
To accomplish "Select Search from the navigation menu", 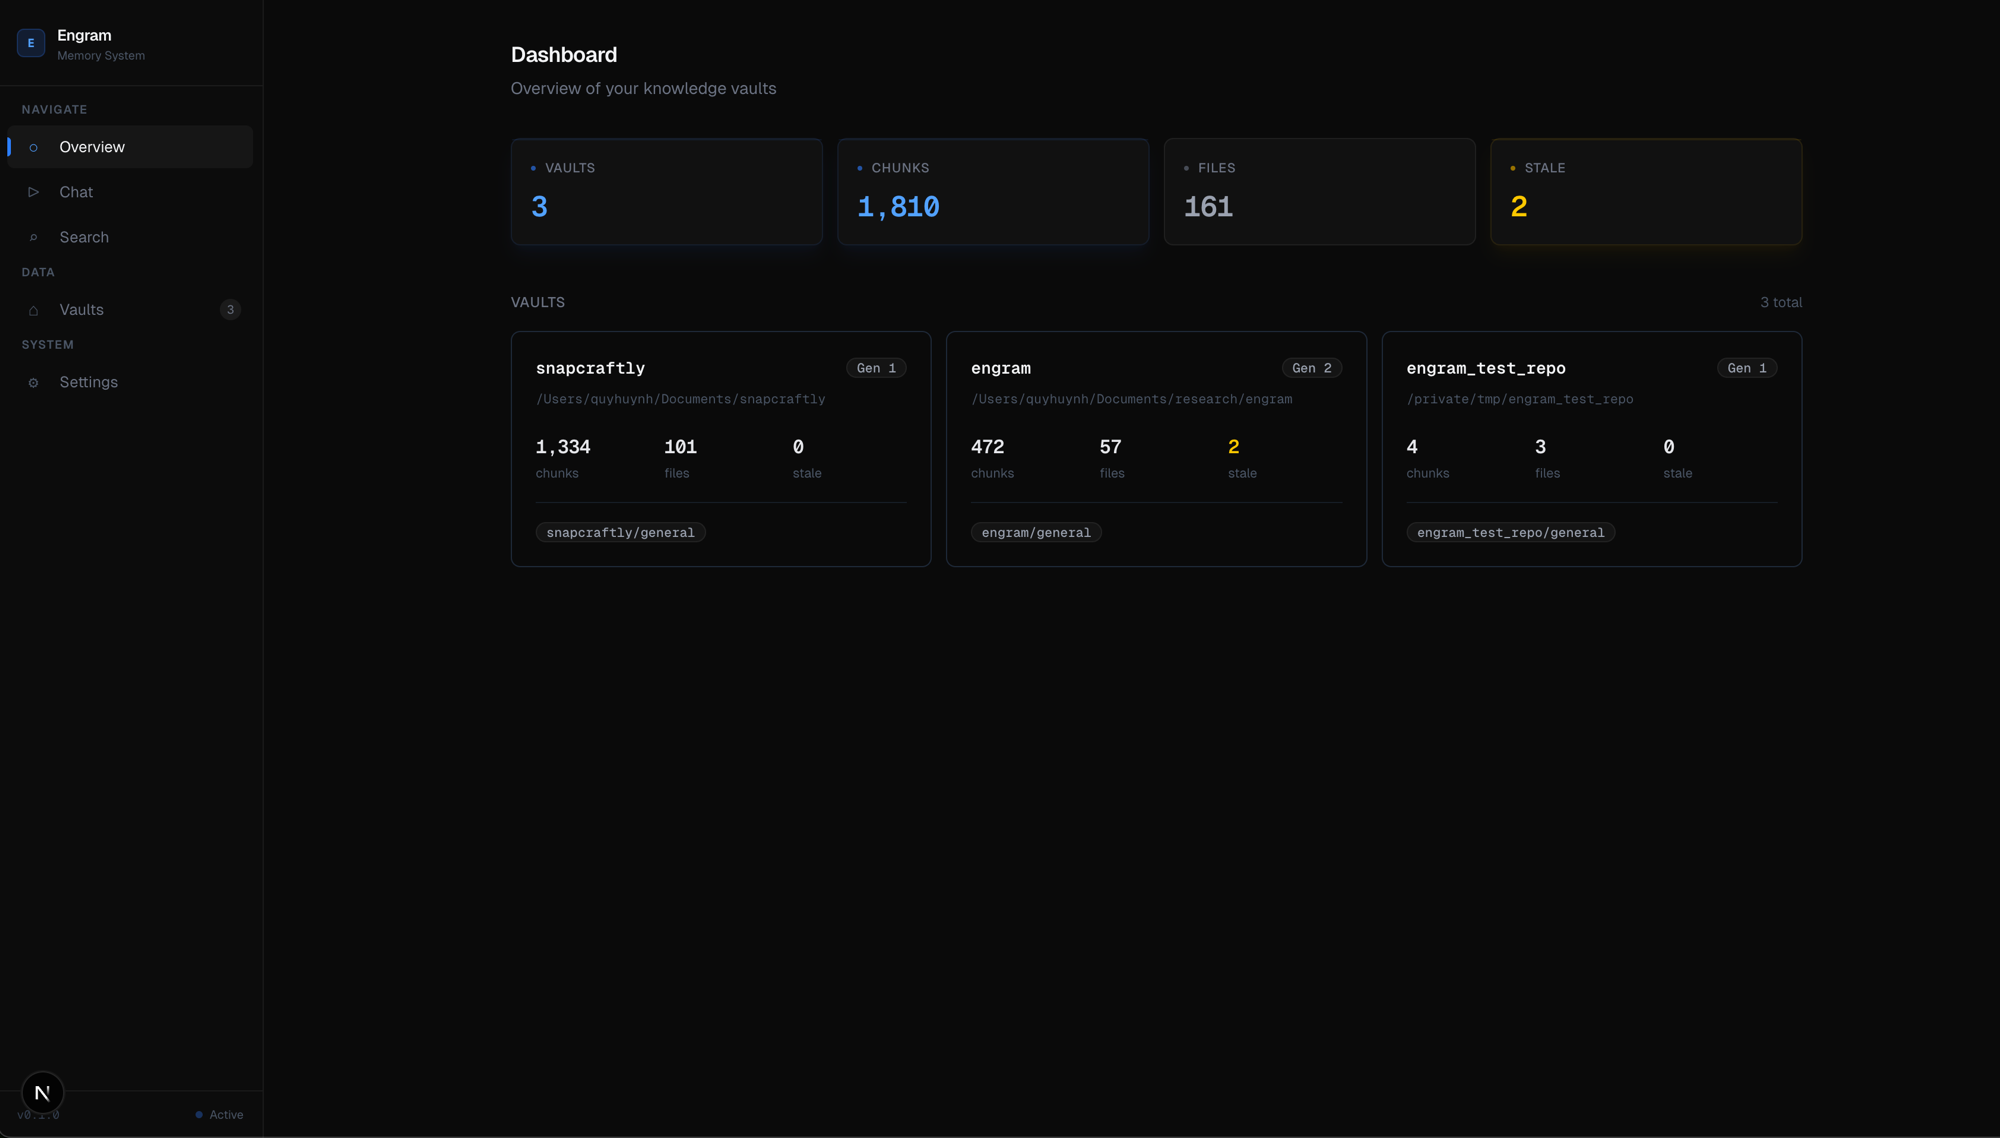I will 84,236.
